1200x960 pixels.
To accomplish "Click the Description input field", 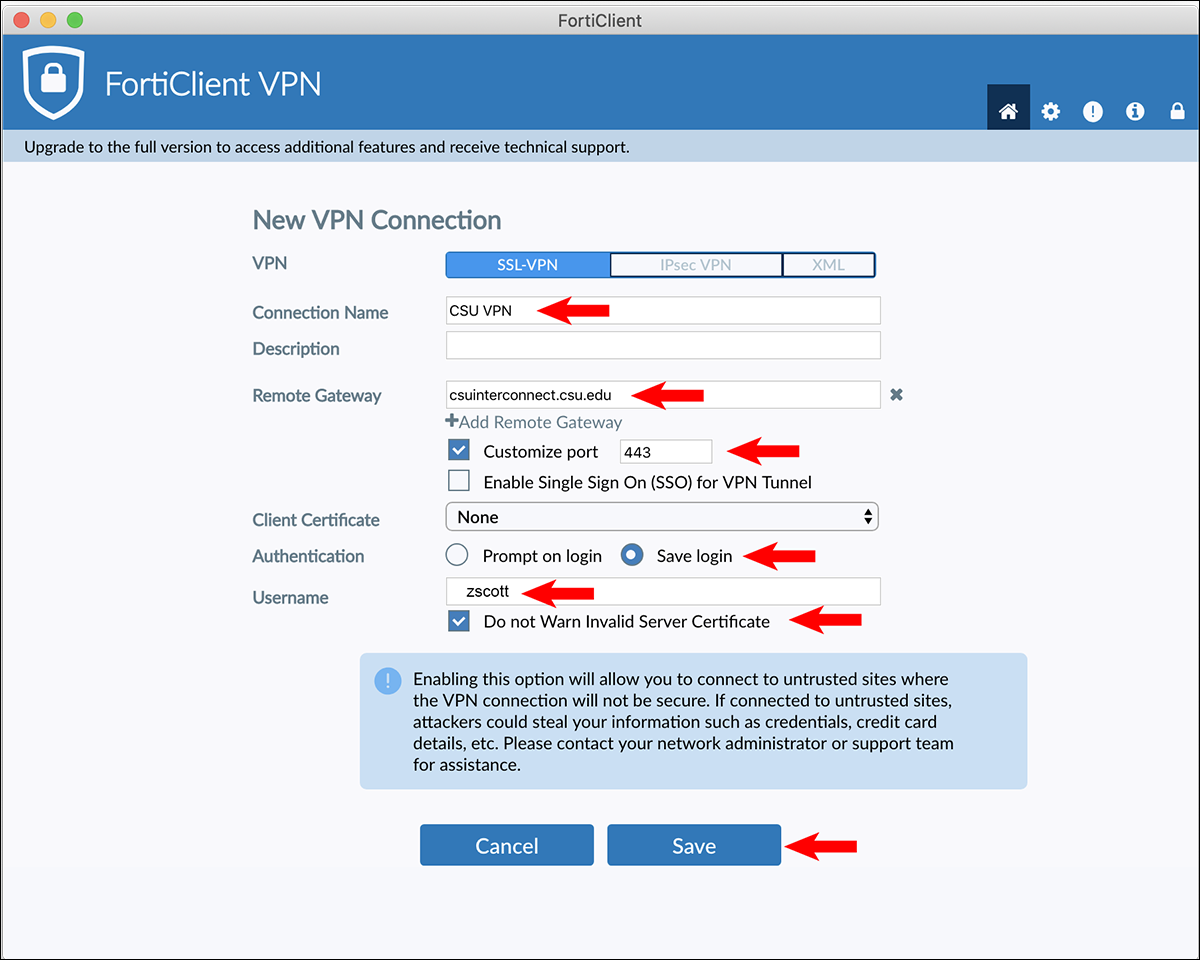I will [663, 346].
